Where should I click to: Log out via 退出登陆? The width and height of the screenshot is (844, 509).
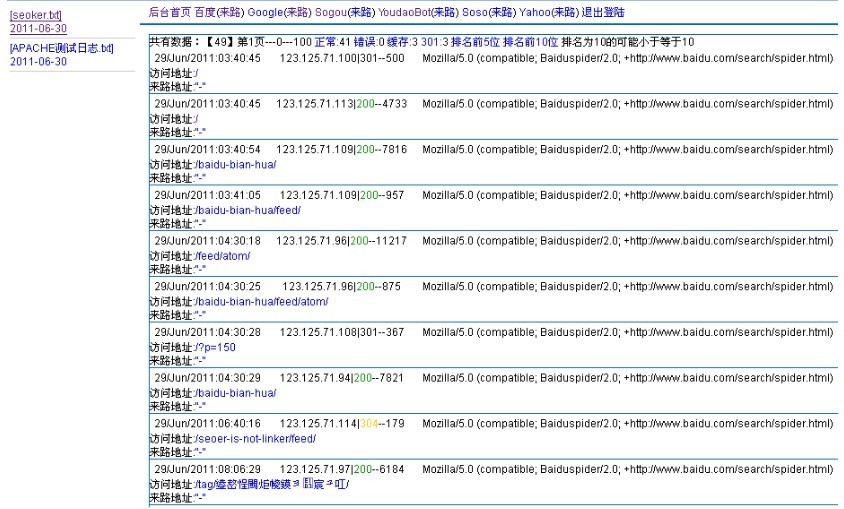(603, 12)
